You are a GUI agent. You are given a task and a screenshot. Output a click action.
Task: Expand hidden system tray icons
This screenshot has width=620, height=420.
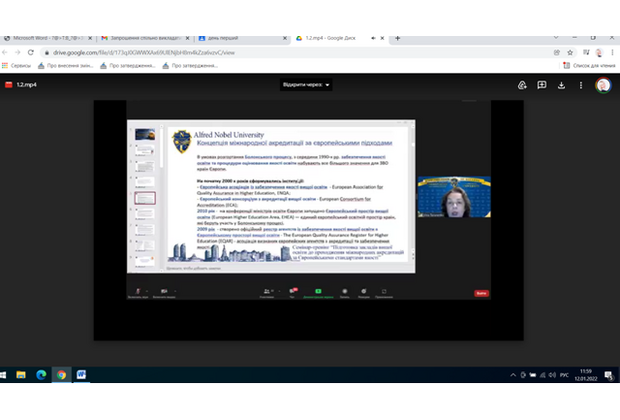point(511,375)
